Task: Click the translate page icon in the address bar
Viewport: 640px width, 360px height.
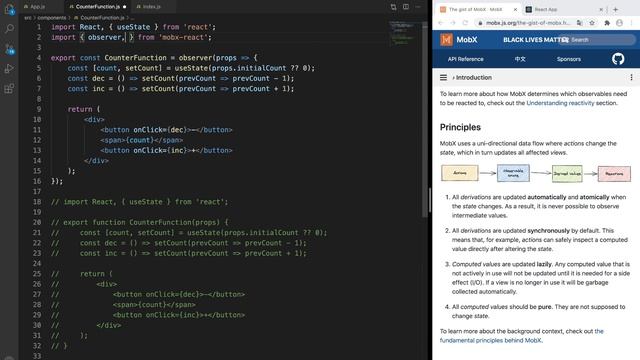Action: point(580,23)
